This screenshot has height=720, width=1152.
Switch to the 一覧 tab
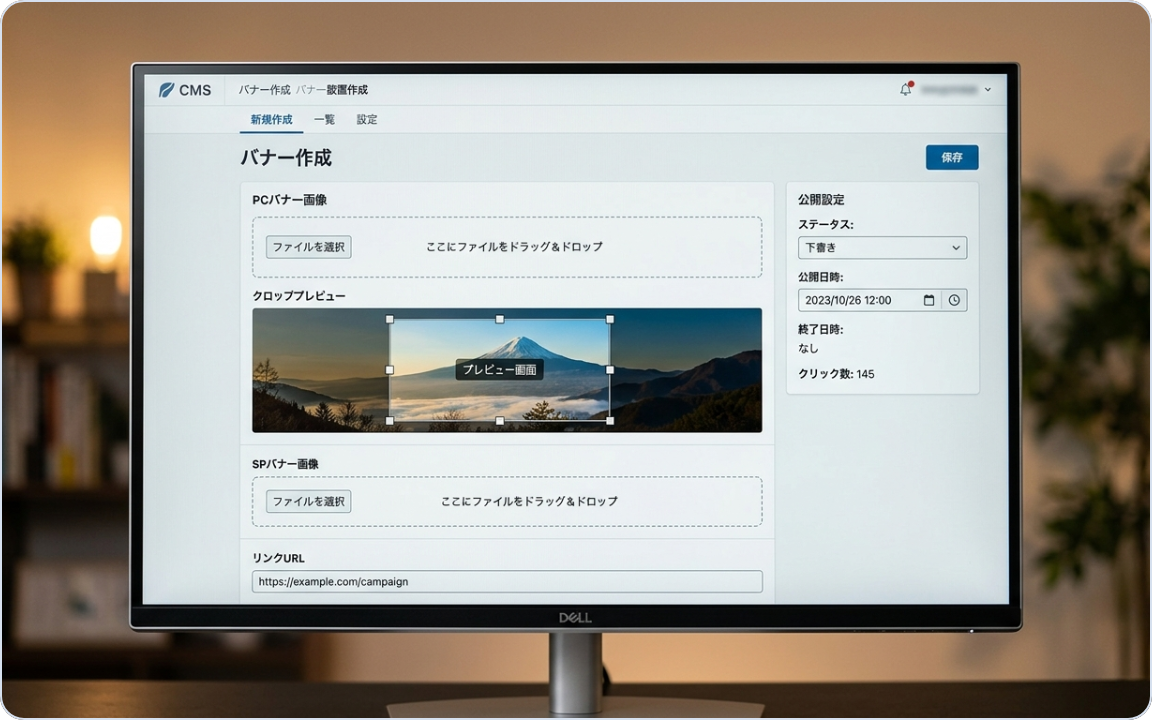(x=324, y=120)
